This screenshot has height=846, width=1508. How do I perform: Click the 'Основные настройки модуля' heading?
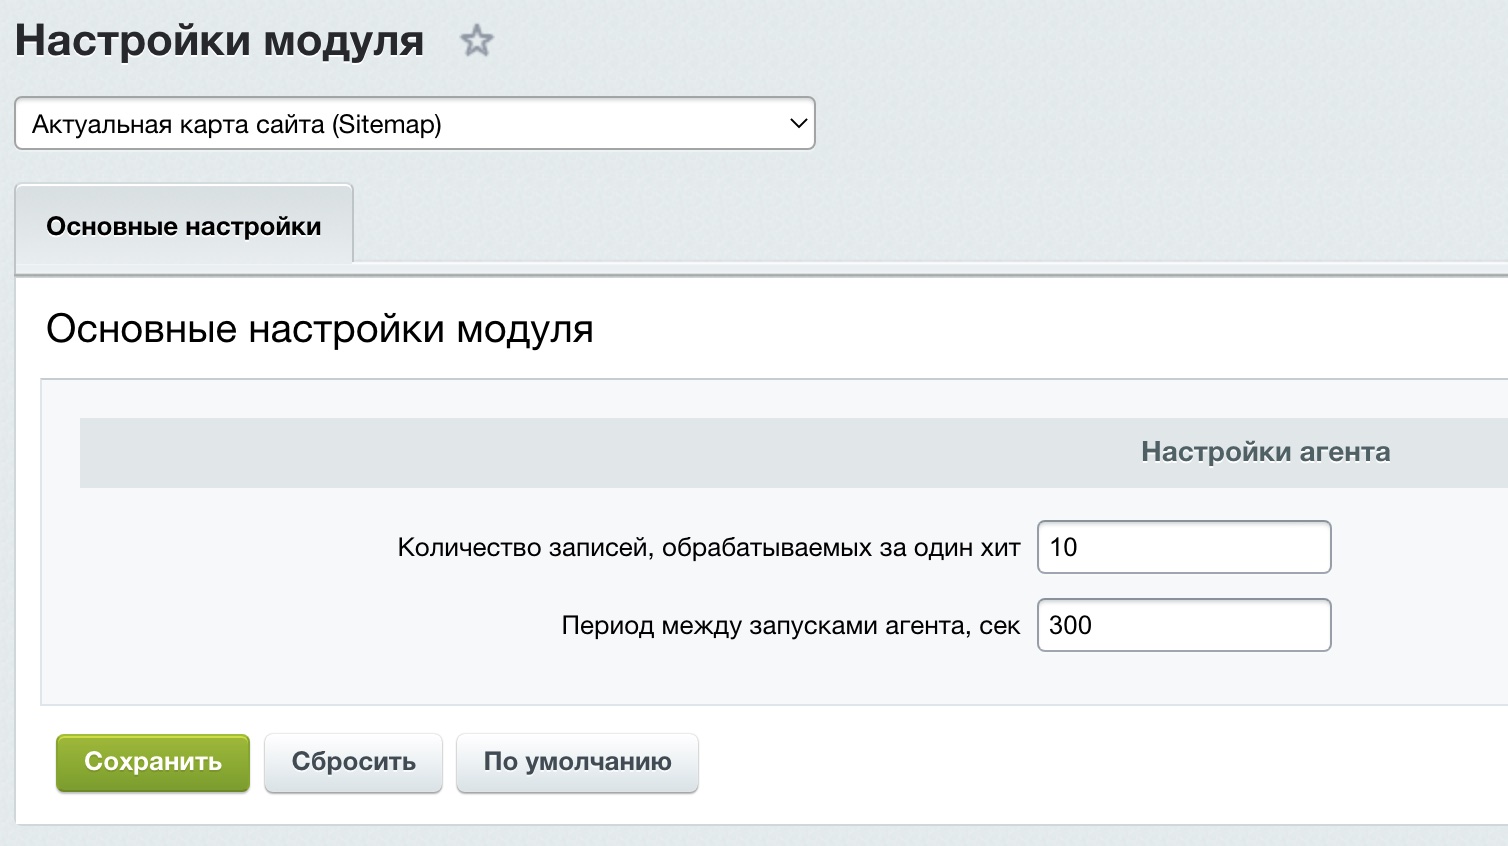(x=320, y=329)
